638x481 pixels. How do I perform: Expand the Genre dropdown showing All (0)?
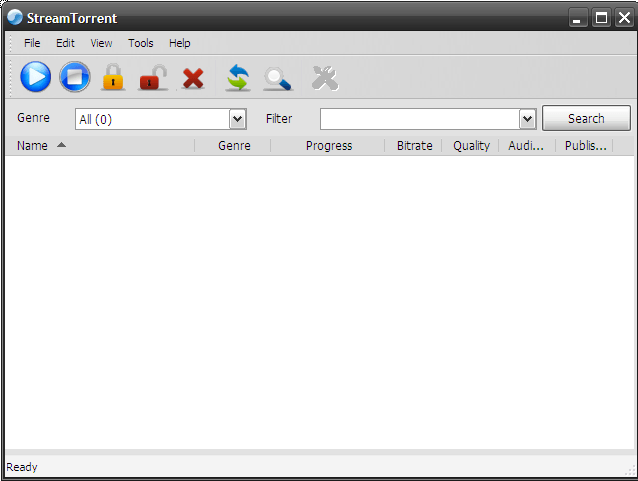pos(237,119)
